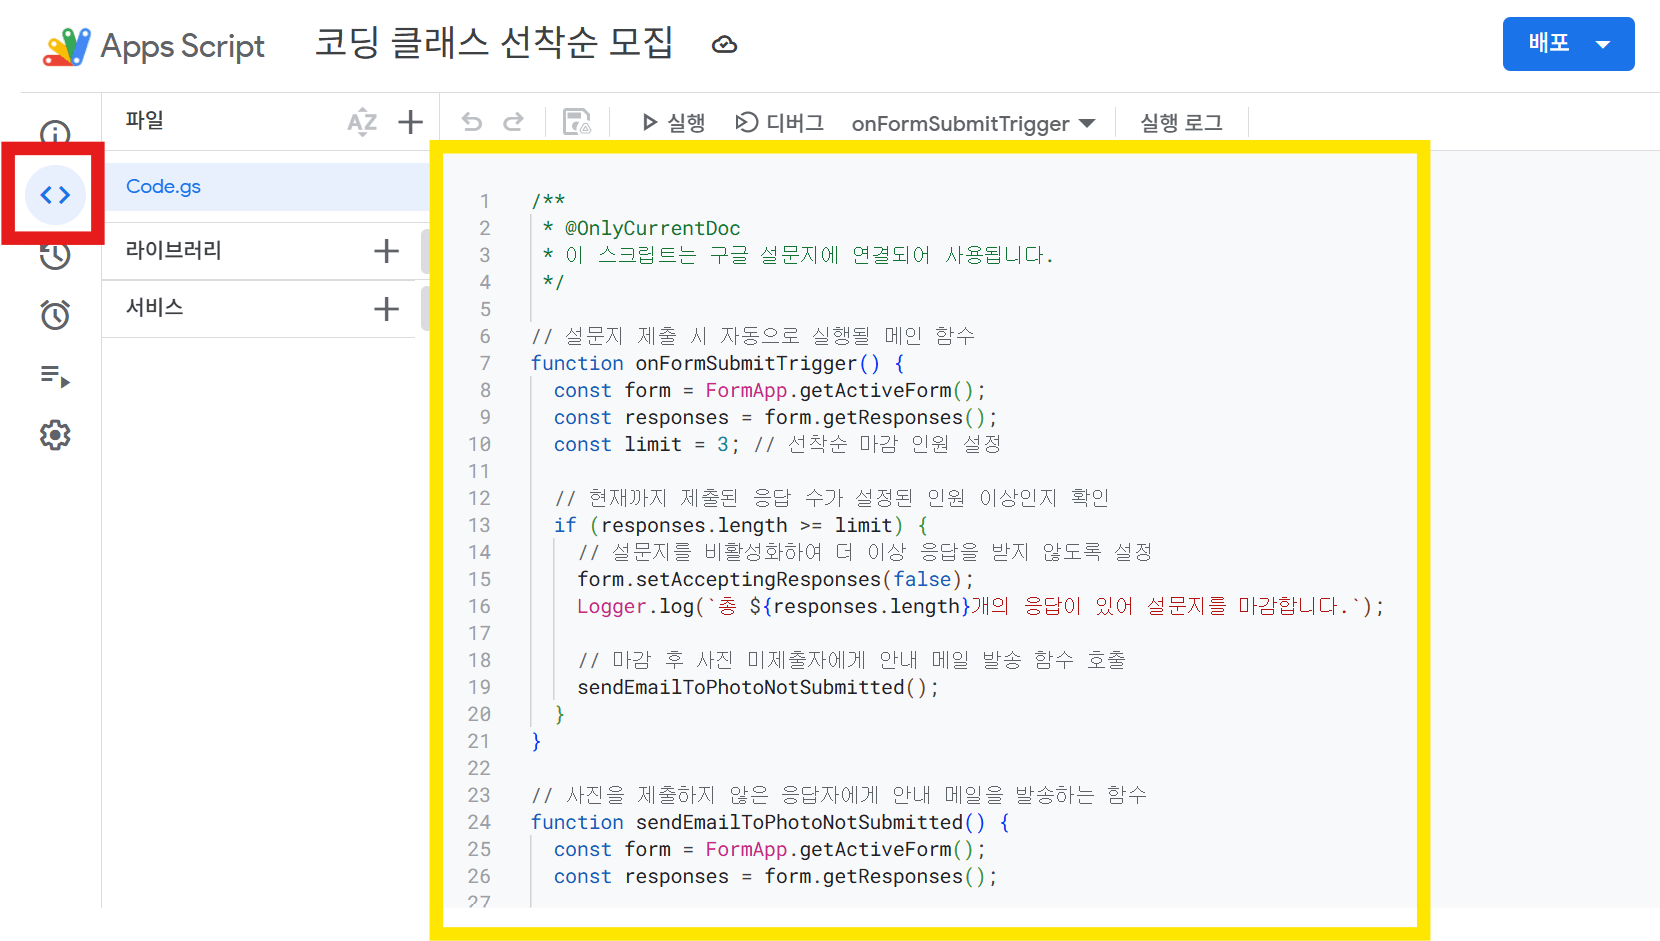Screen dimensions: 1660x941
Task: Click line number 7 in the gutter
Action: click(485, 363)
